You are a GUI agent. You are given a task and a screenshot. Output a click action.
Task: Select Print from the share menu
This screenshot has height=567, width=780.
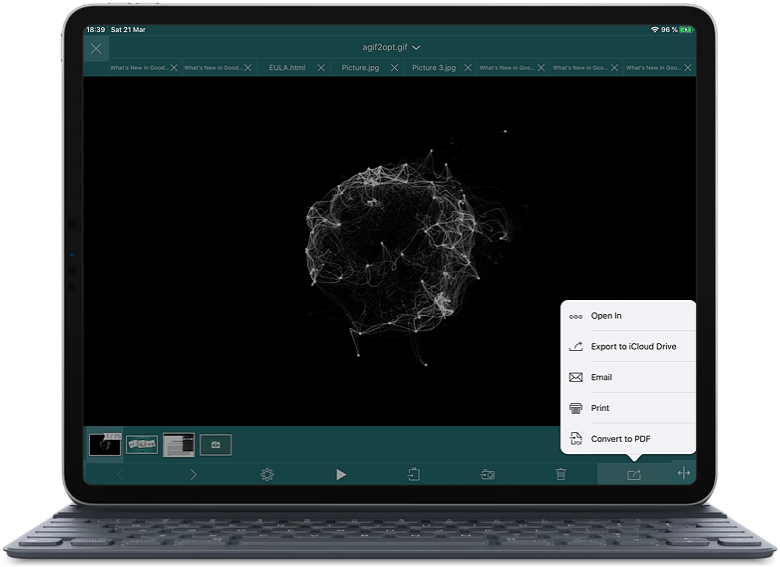tap(628, 408)
